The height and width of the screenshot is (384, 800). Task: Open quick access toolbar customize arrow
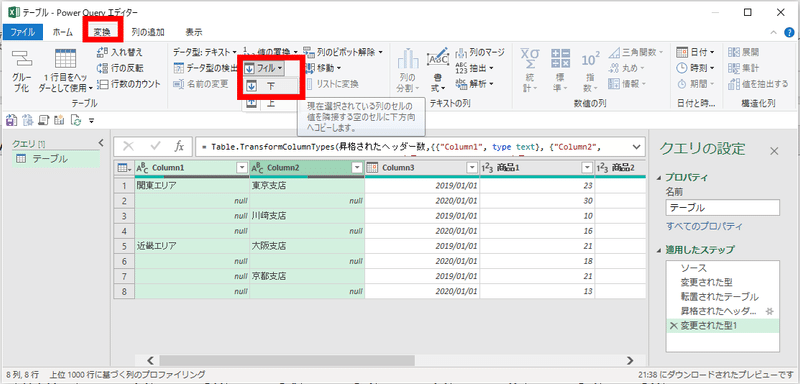[92, 121]
